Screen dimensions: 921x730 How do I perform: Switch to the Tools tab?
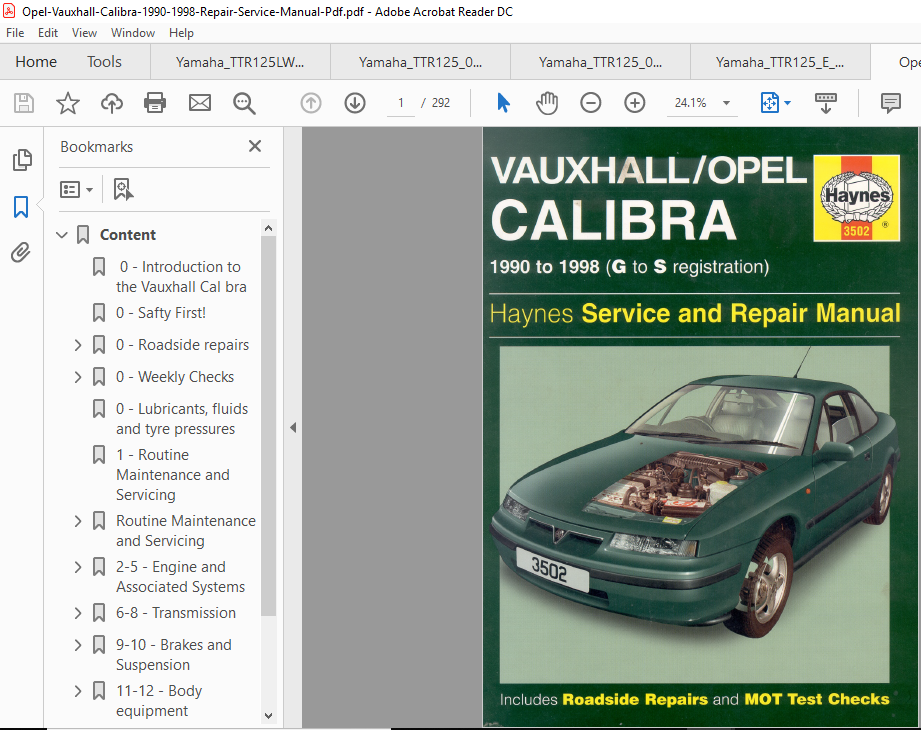tap(104, 62)
